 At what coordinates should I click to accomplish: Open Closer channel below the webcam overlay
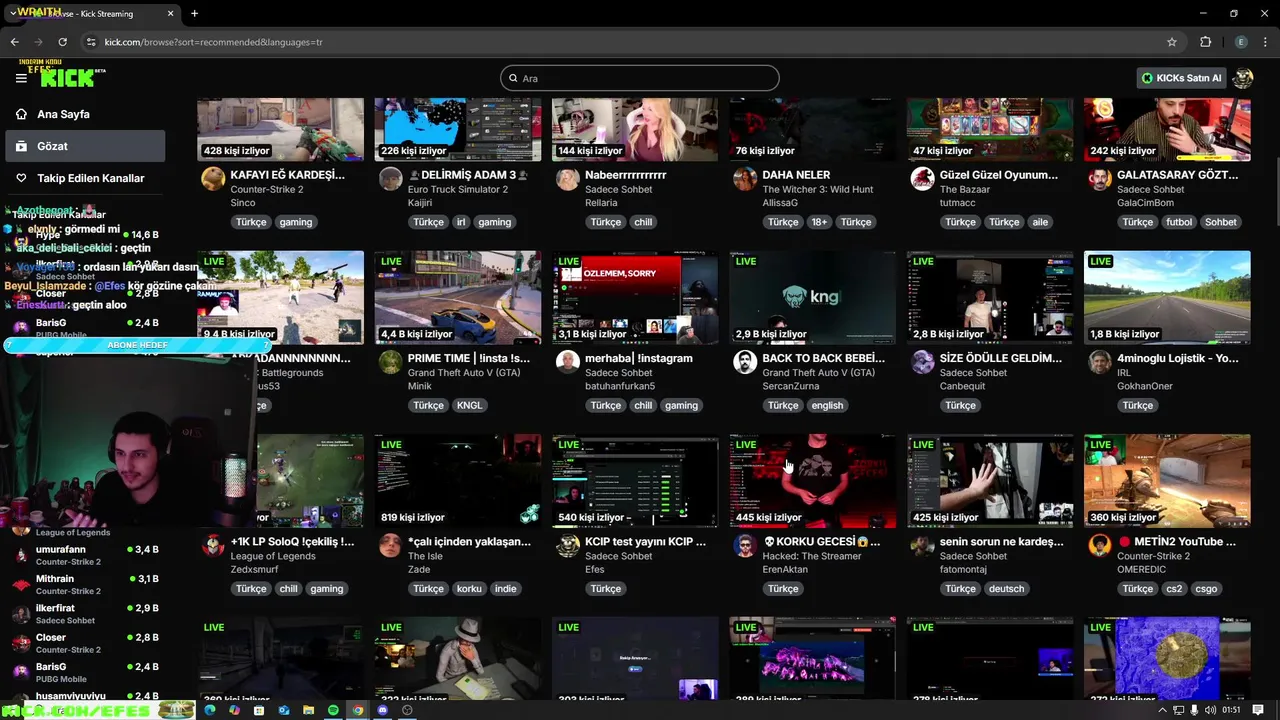(x=85, y=643)
